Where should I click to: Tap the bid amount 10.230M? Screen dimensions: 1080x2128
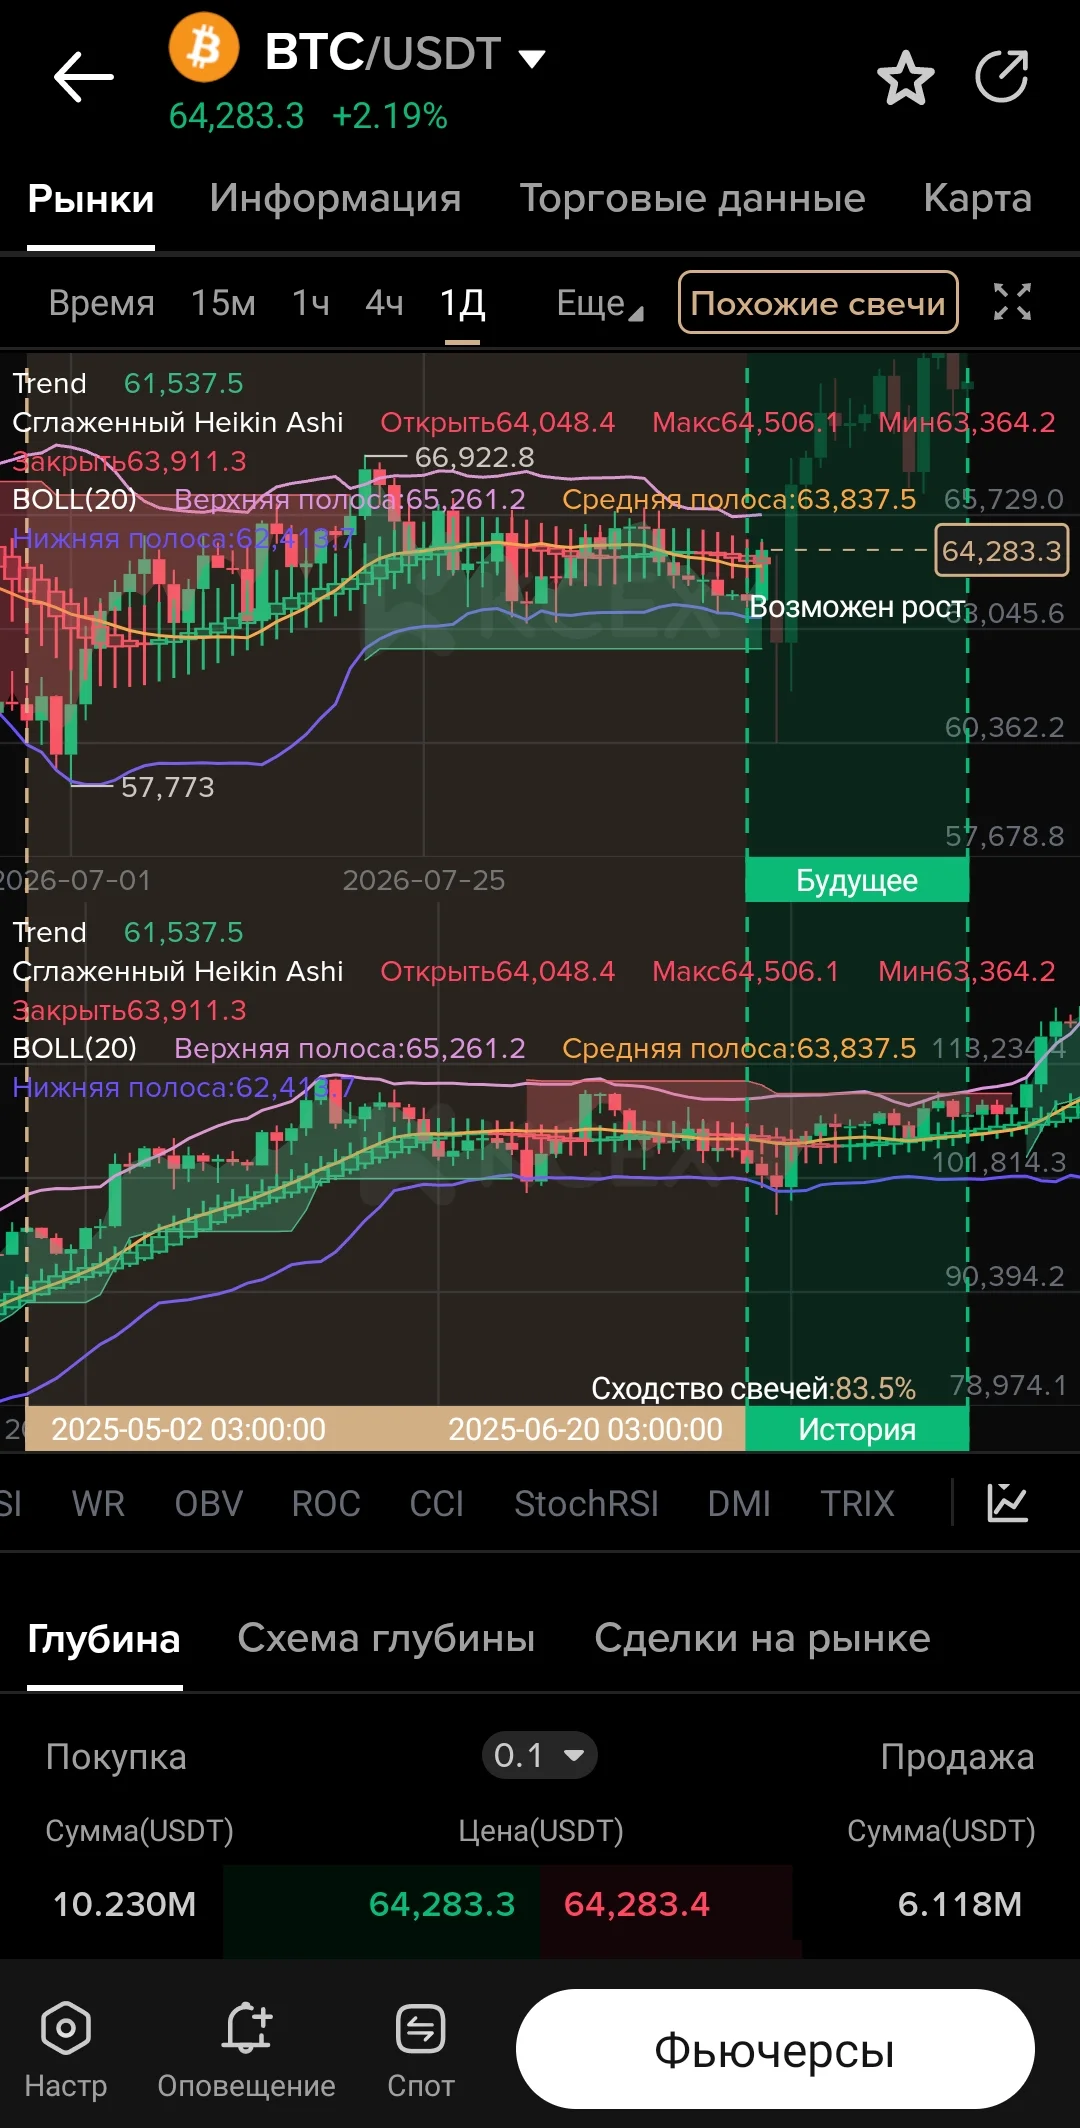tap(124, 1904)
